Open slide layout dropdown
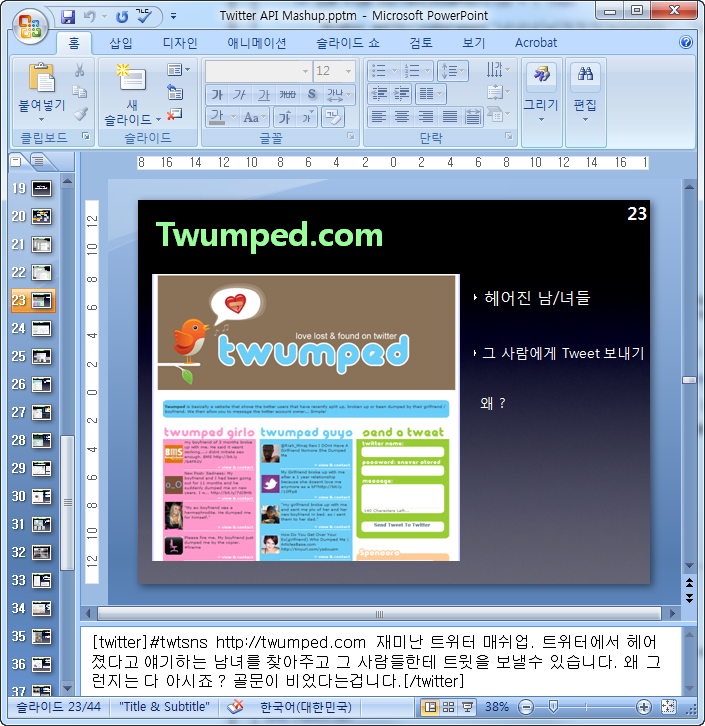705x726 pixels. click(178, 69)
